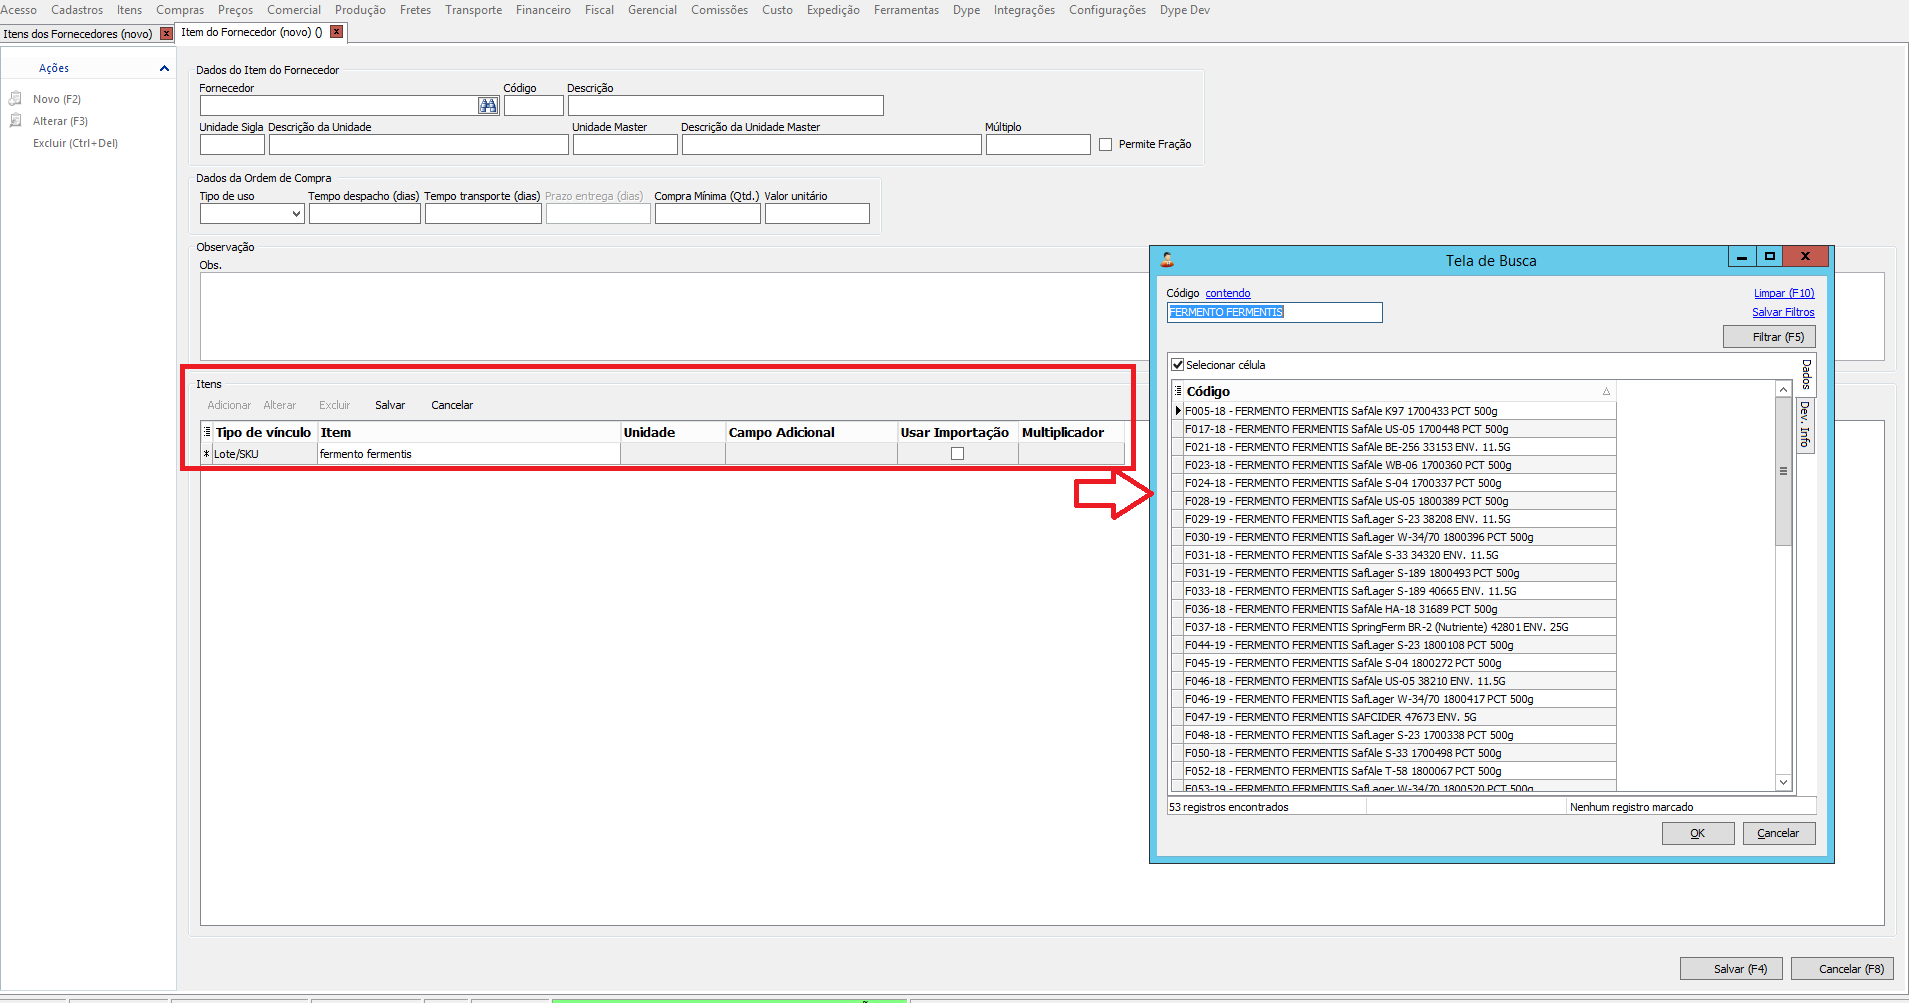
Task: Open the Integrações menu
Action: coord(1024,10)
